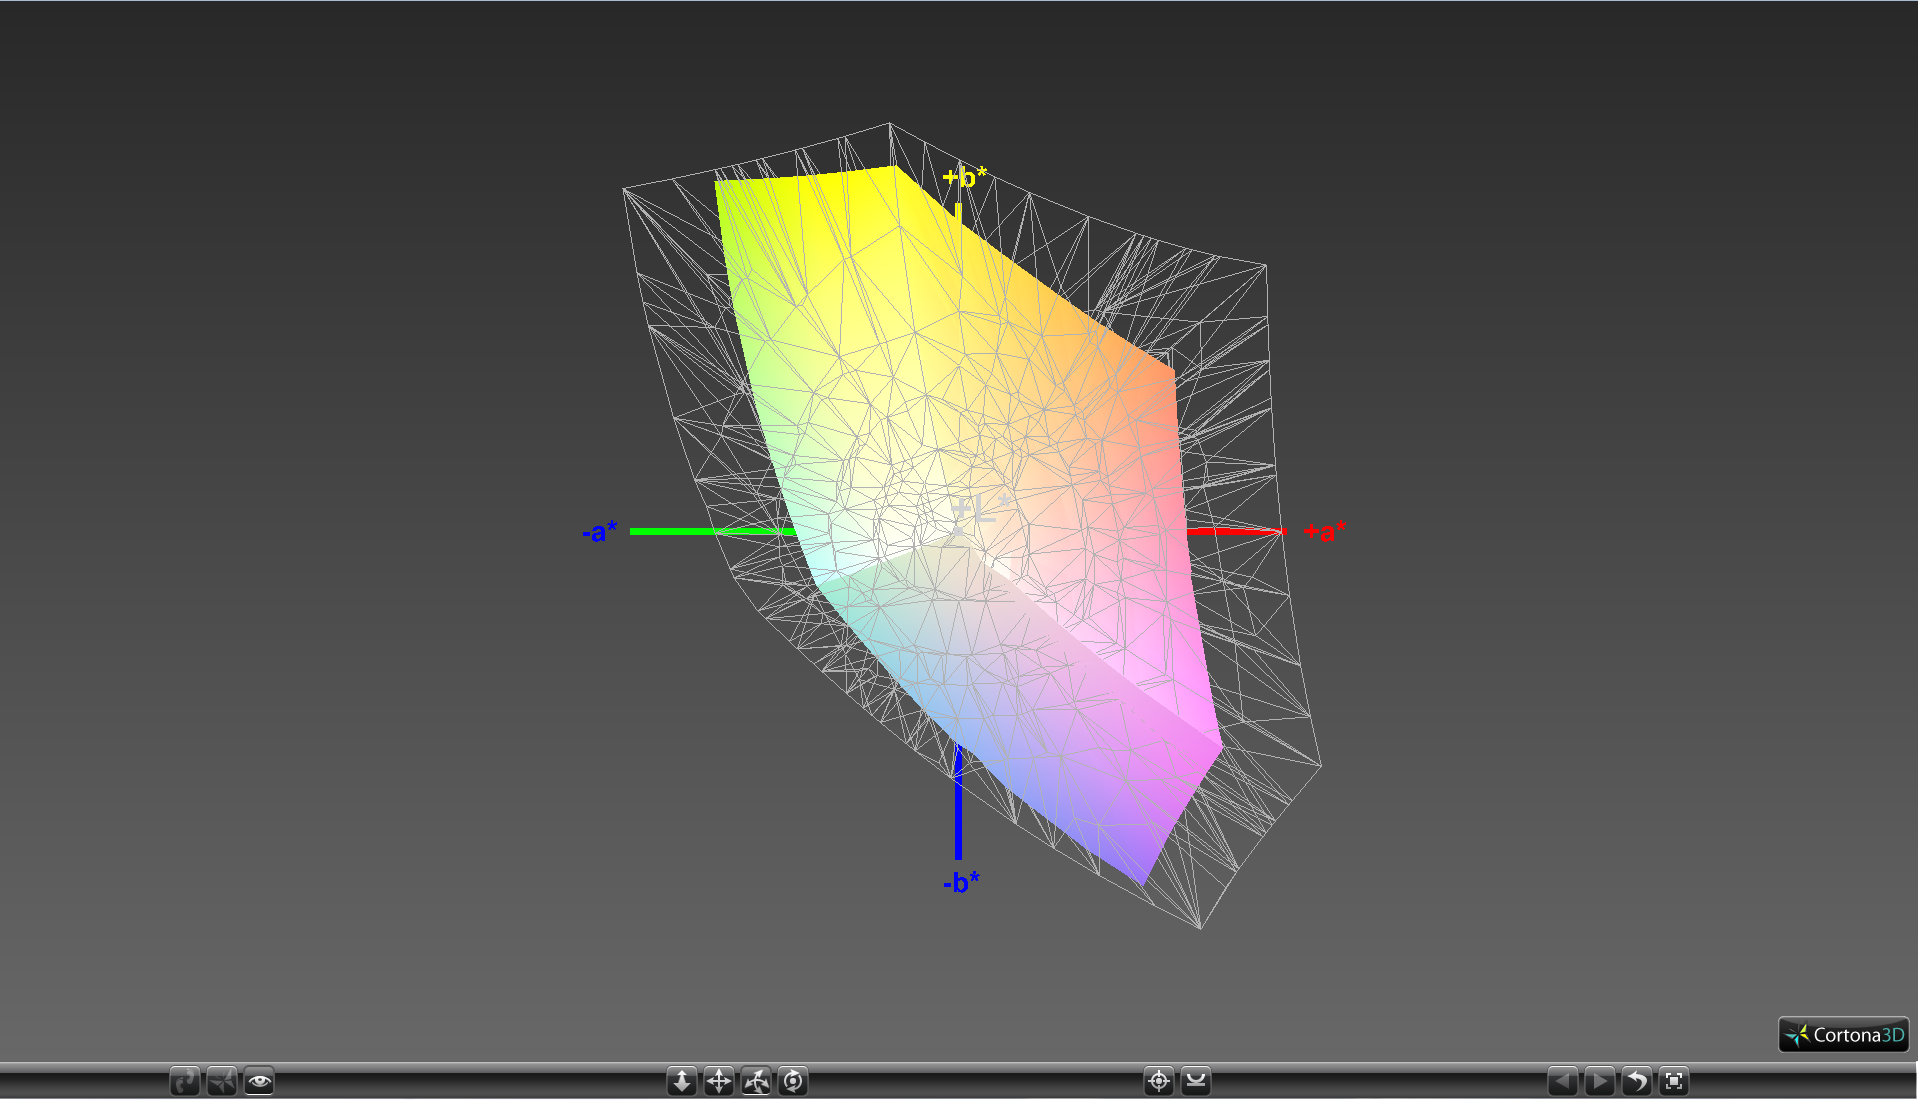Toggle the Examine (eye) navigation mode
1920x1100 pixels.
pos(259,1081)
